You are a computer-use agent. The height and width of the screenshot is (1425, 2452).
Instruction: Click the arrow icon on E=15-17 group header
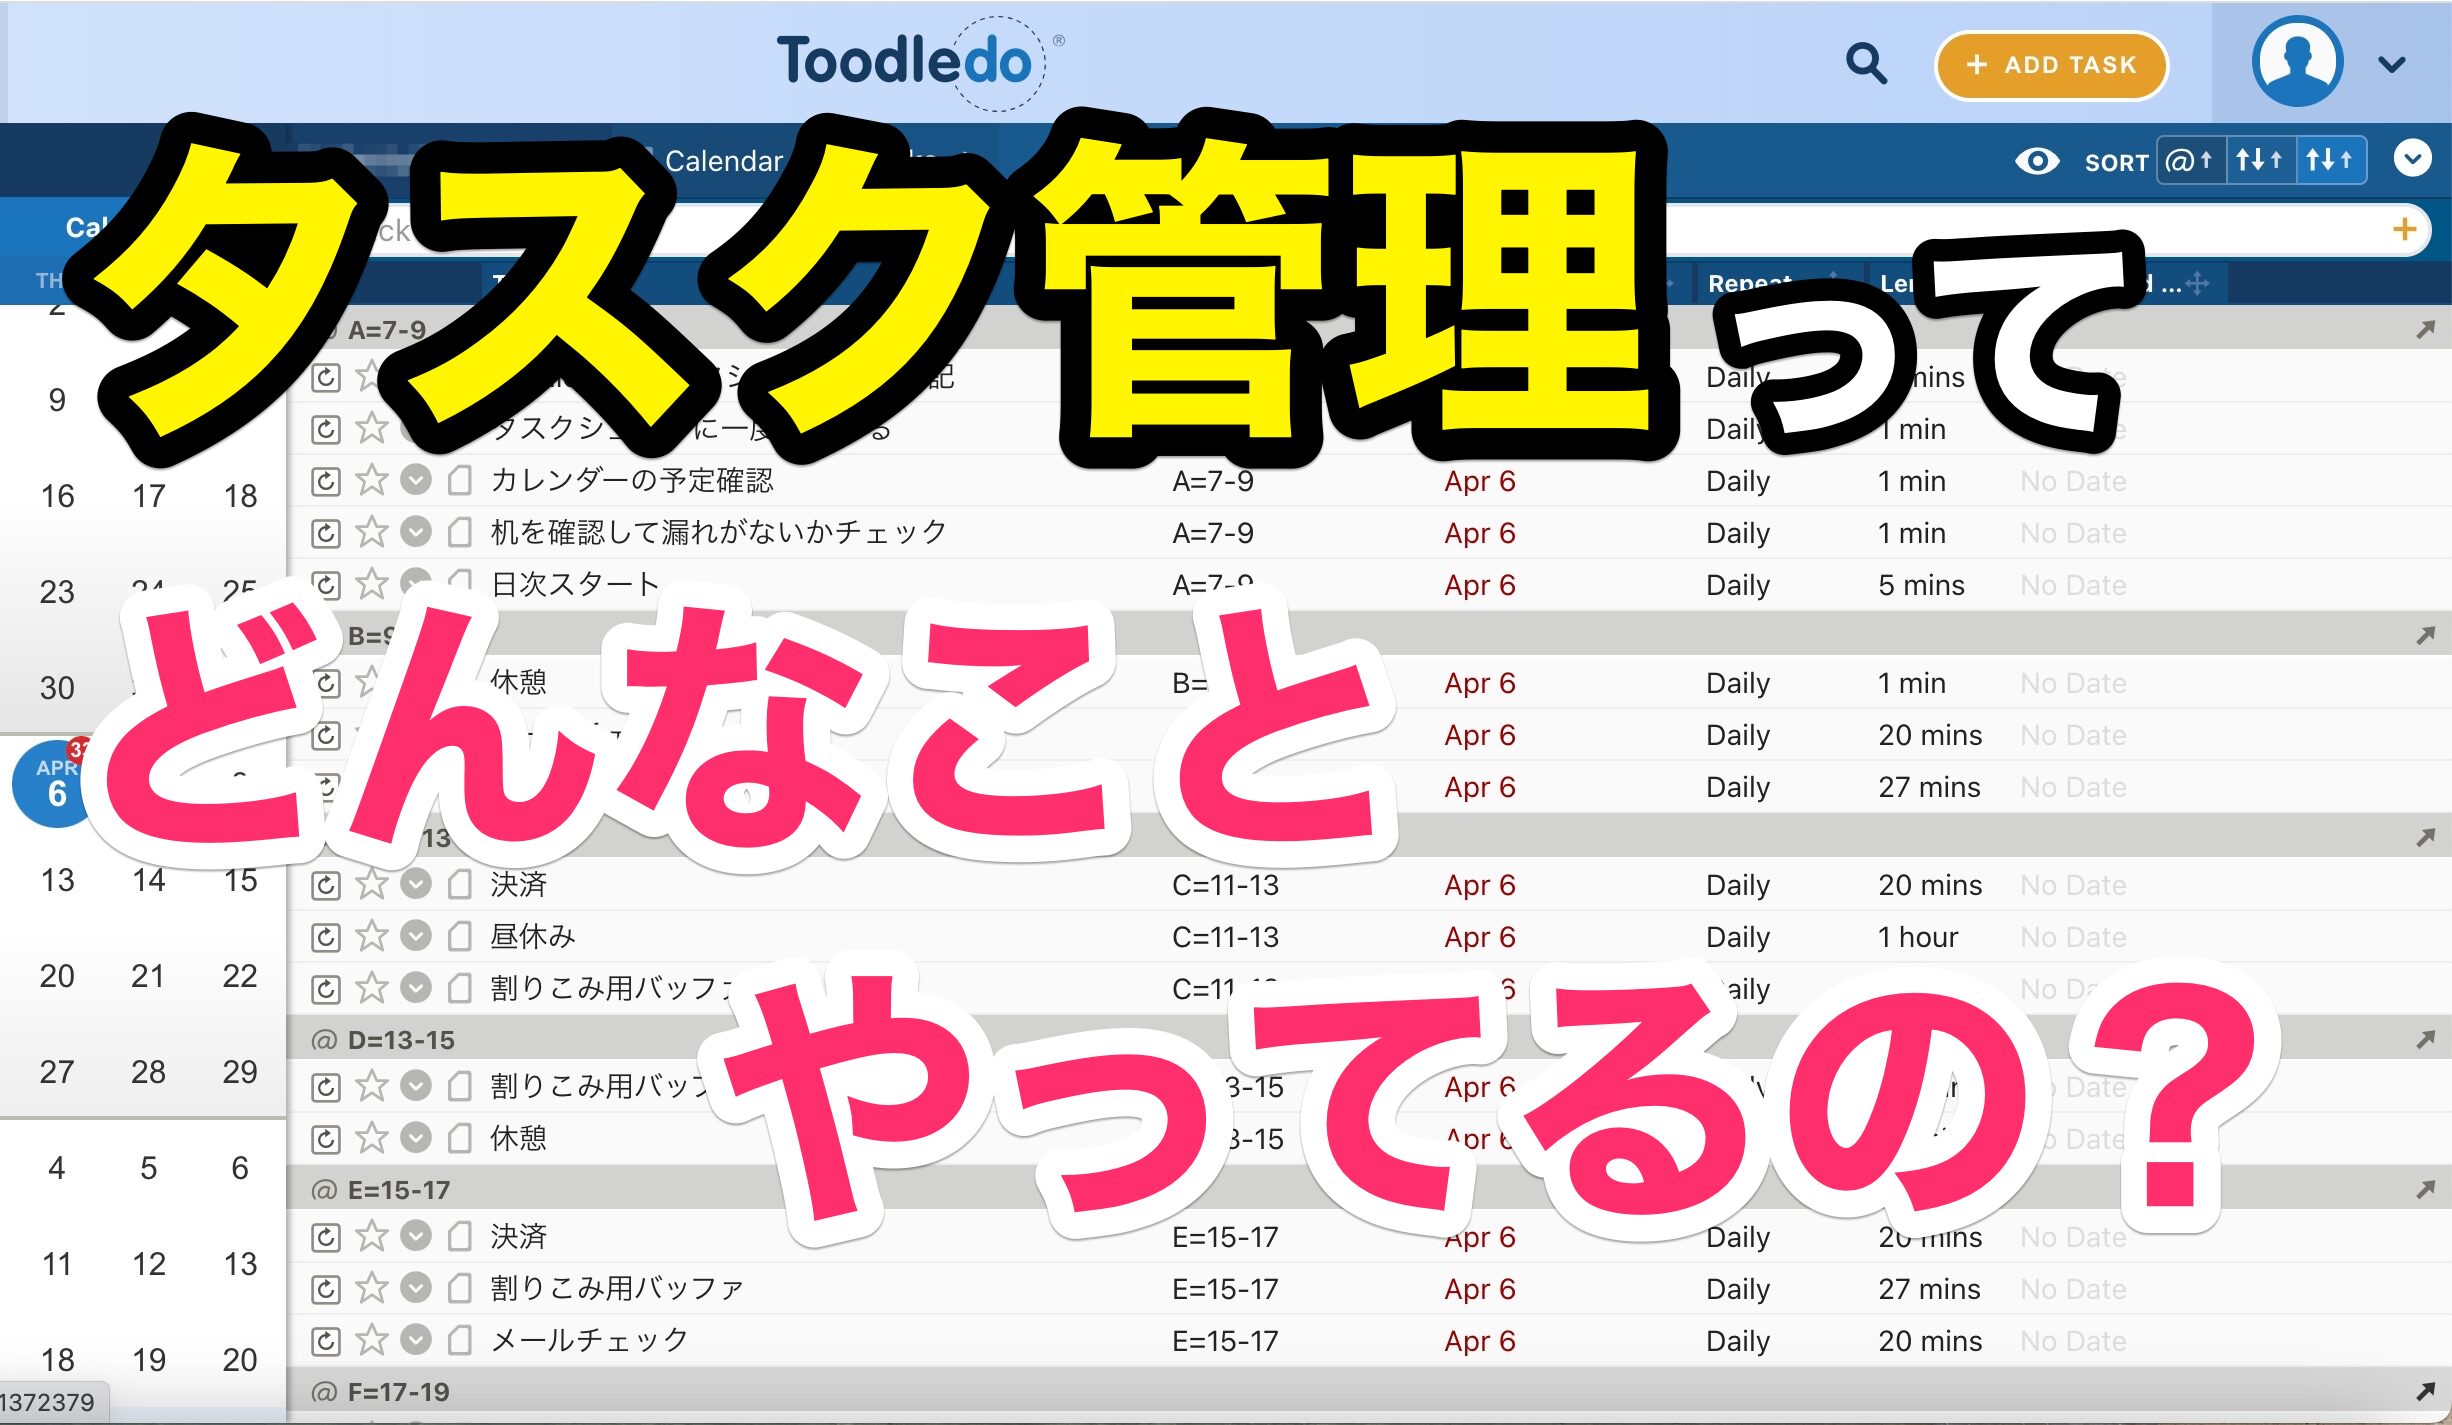click(x=2425, y=1190)
